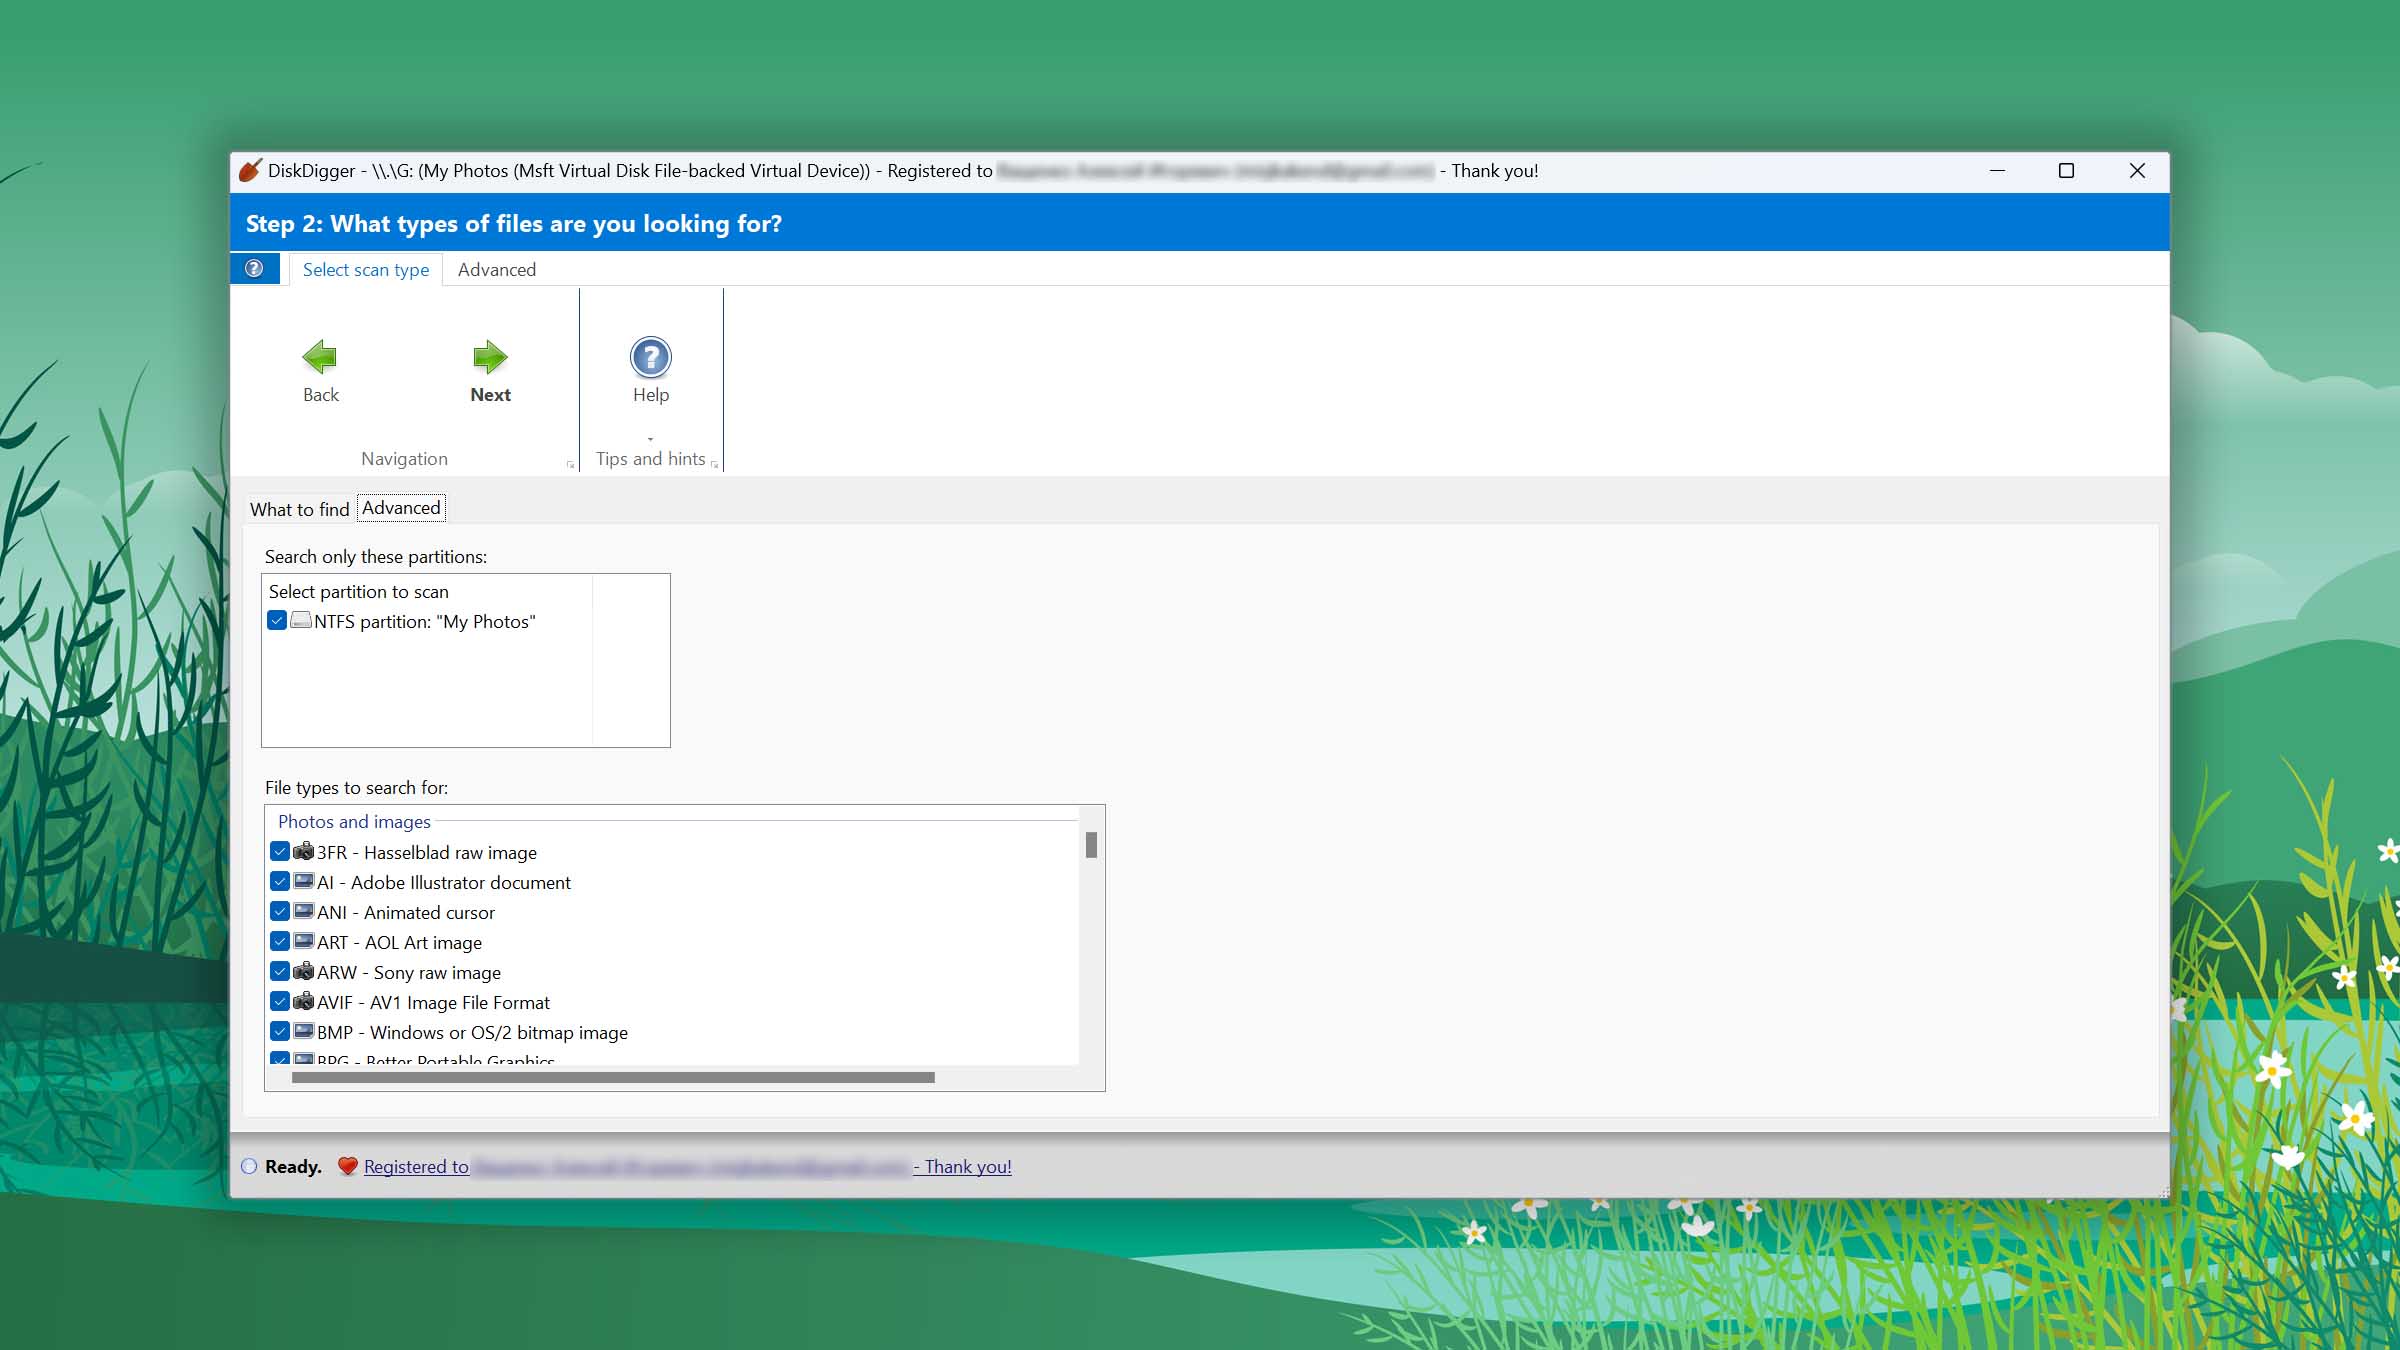Minimize the DiskDigger window
Viewport: 2400px width, 1350px height.
[1997, 171]
